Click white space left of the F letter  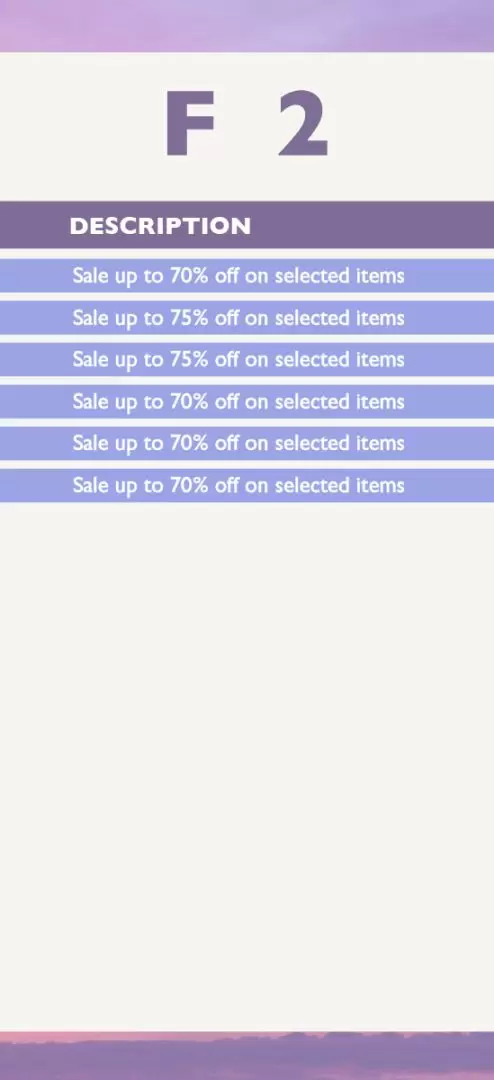coord(83,125)
